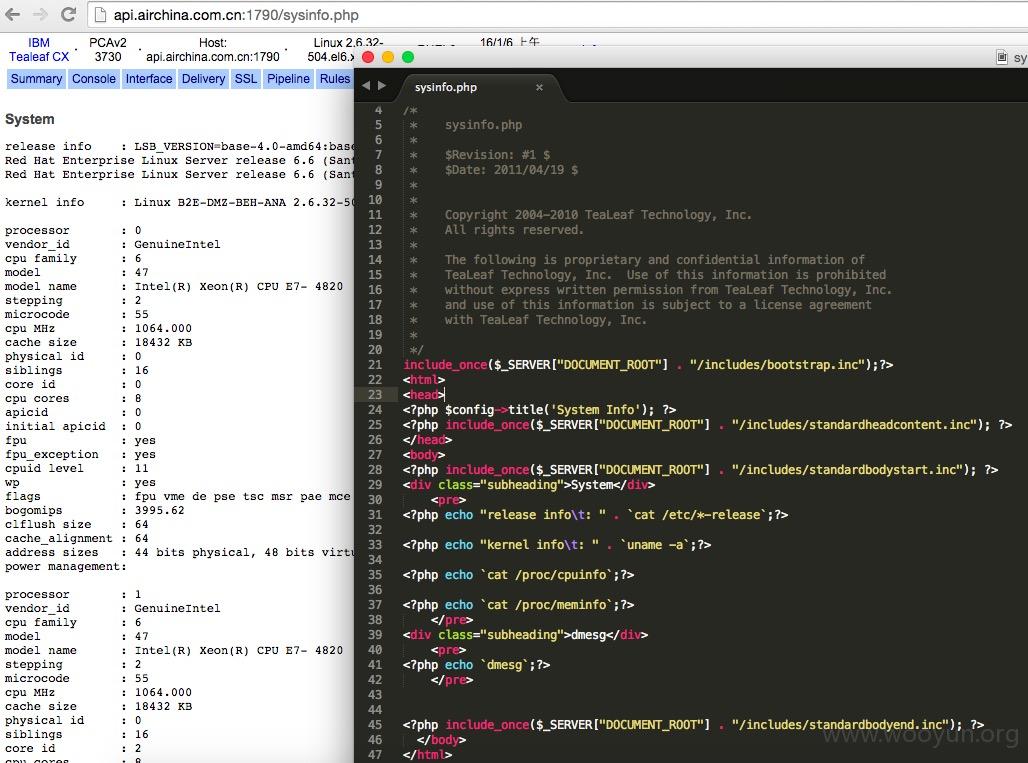Click the standardbodyend.inc path on line 45
Screen dimensions: 1028x763
click(x=840, y=724)
